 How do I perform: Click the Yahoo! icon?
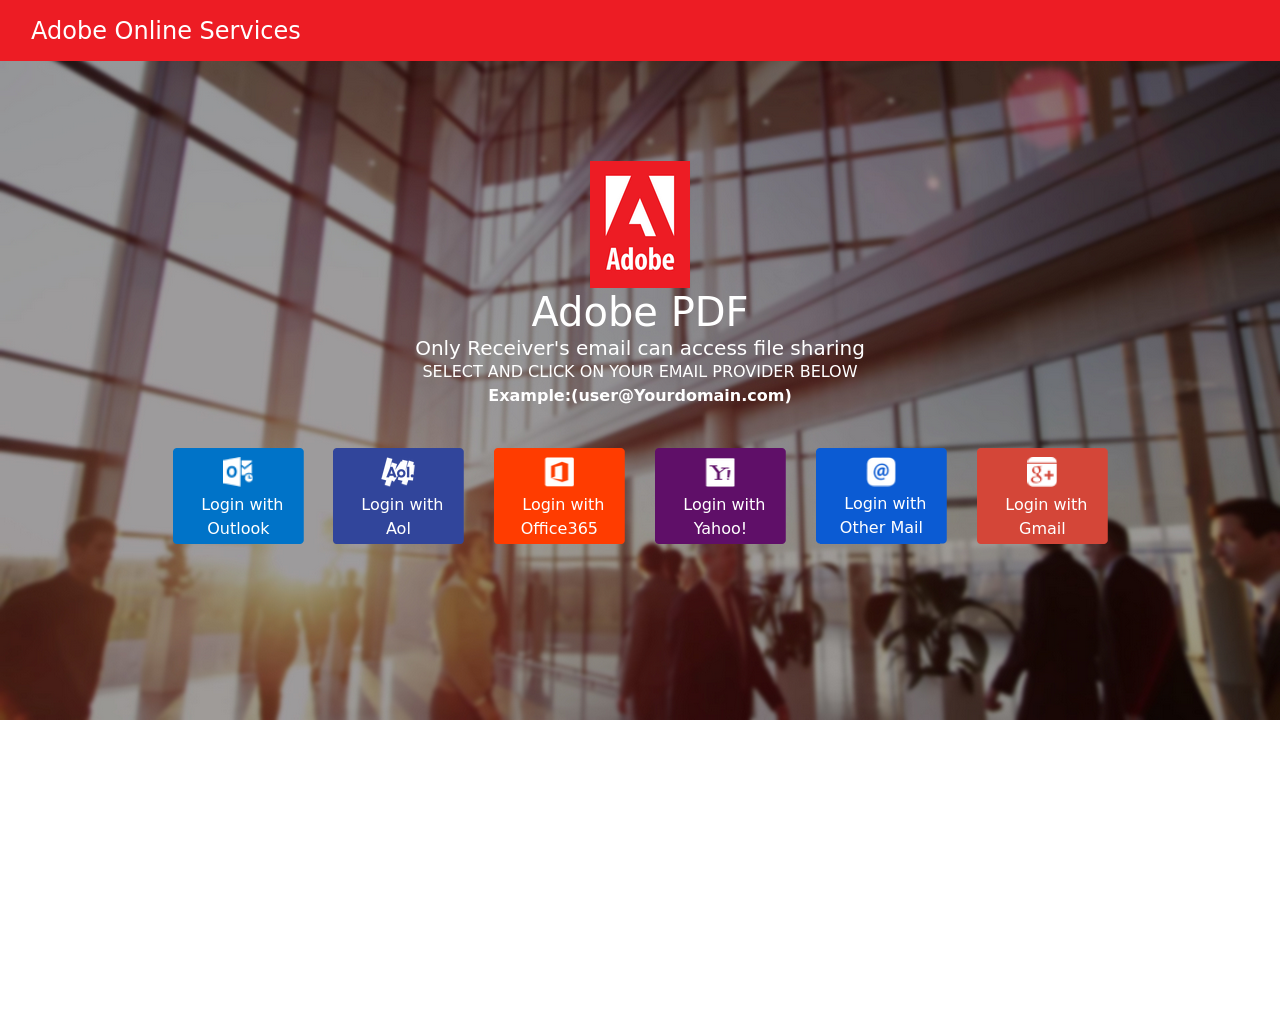[x=720, y=472]
